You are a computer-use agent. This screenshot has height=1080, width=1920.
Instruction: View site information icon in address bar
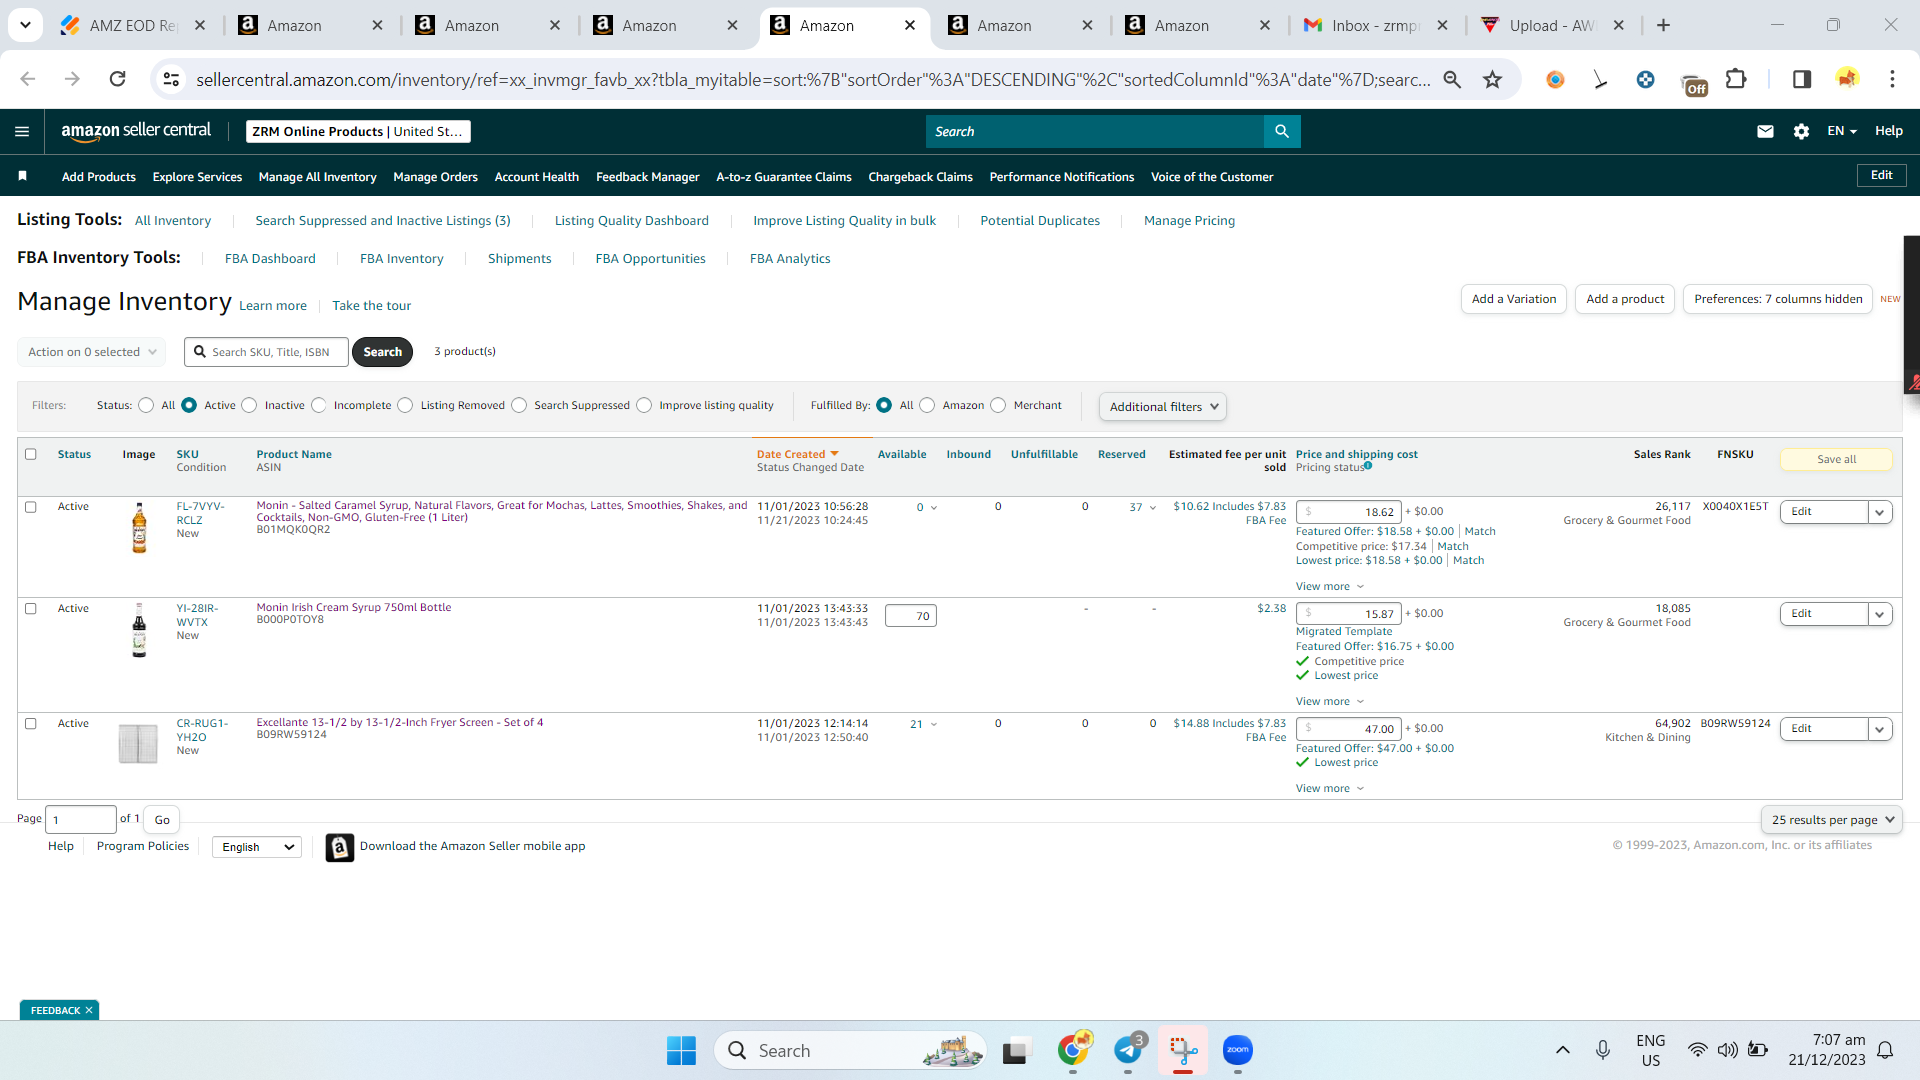click(171, 79)
